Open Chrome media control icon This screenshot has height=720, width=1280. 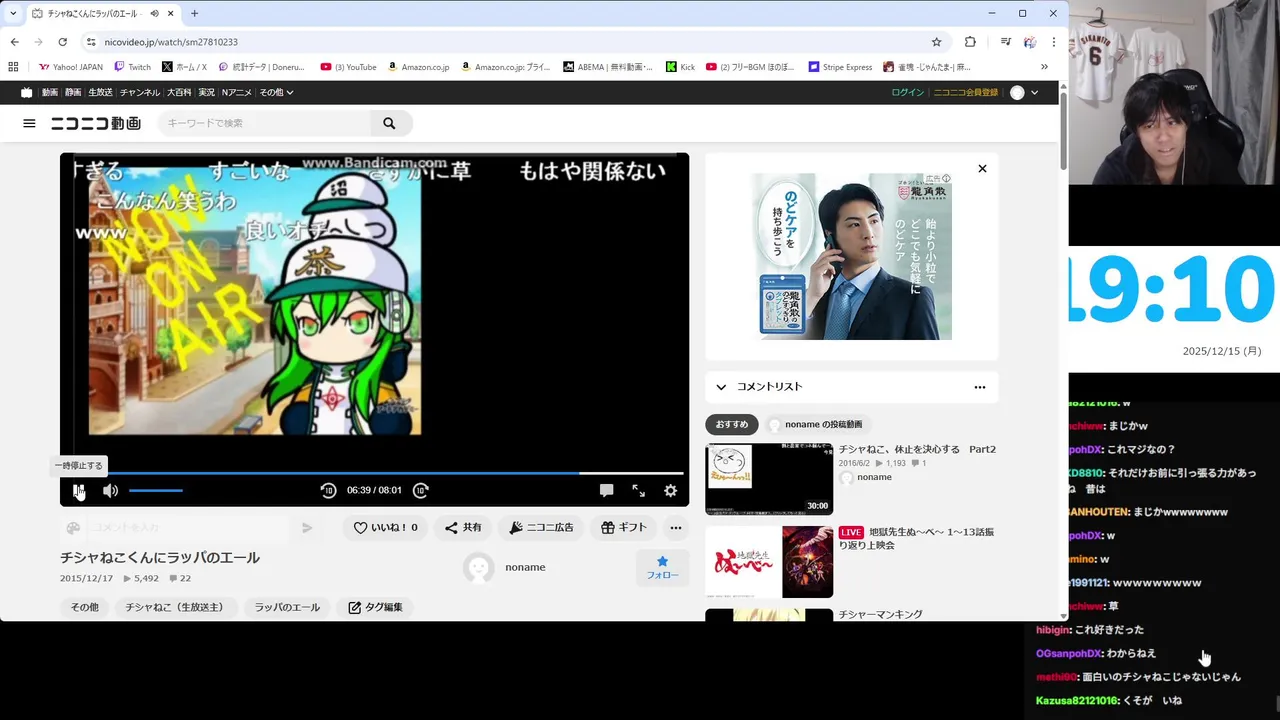point(1005,42)
